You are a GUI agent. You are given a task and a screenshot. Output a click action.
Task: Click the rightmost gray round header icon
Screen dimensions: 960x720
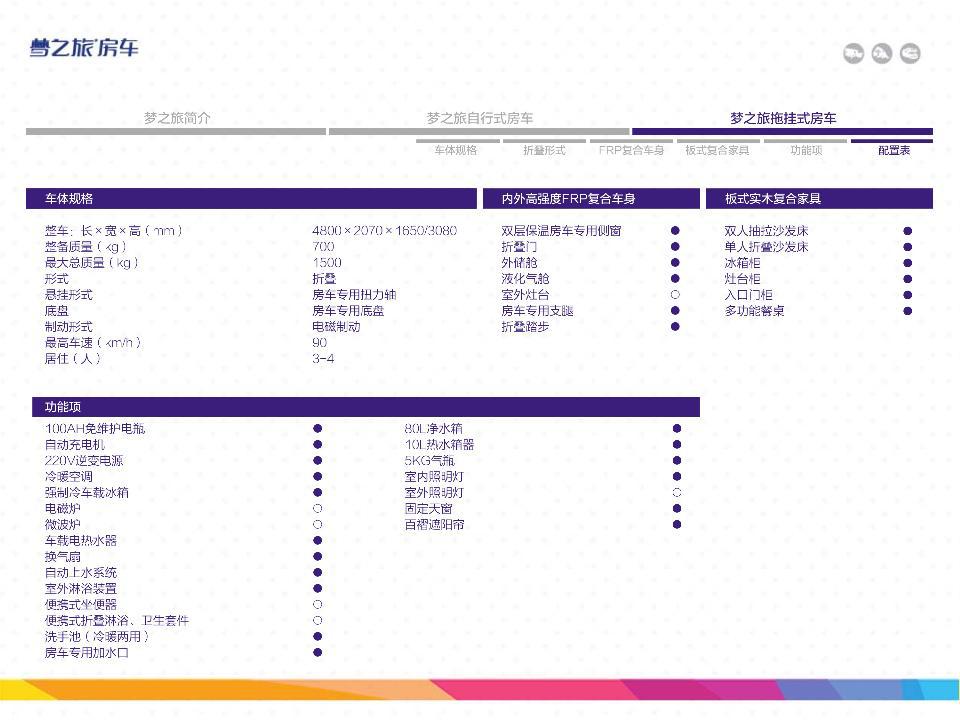910,54
